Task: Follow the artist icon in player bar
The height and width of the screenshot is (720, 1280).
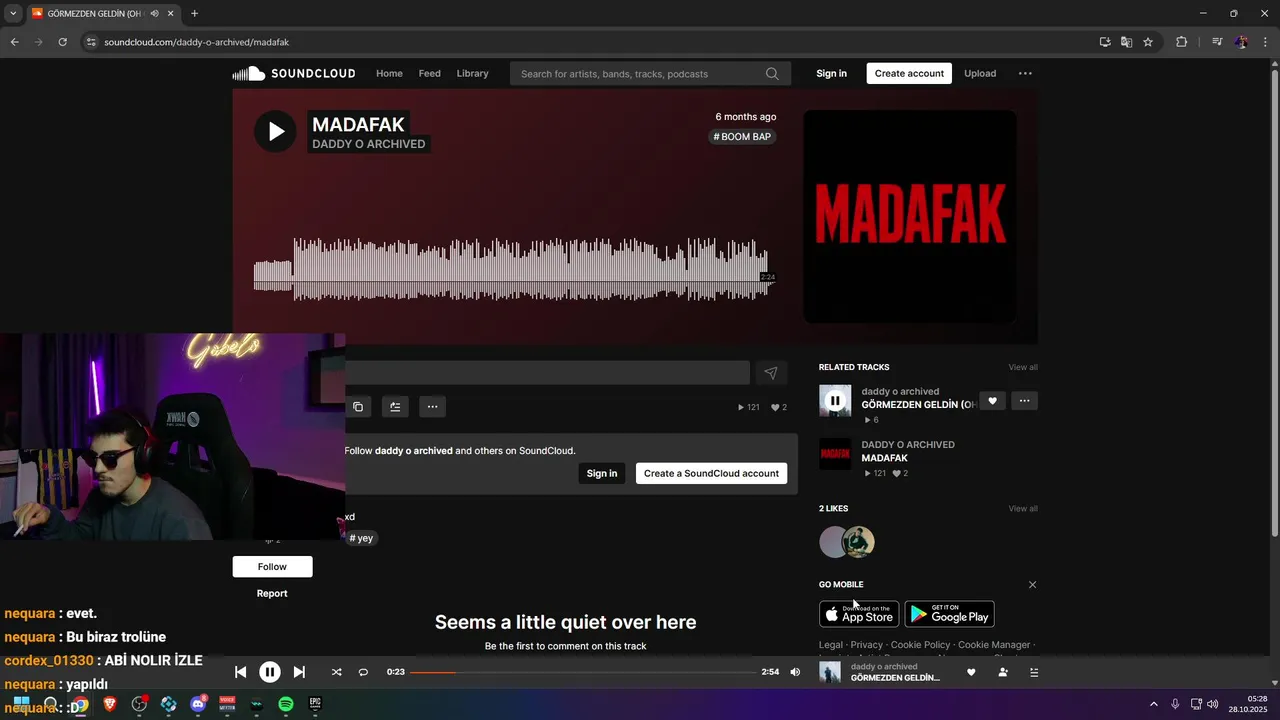Action: 1003,672
